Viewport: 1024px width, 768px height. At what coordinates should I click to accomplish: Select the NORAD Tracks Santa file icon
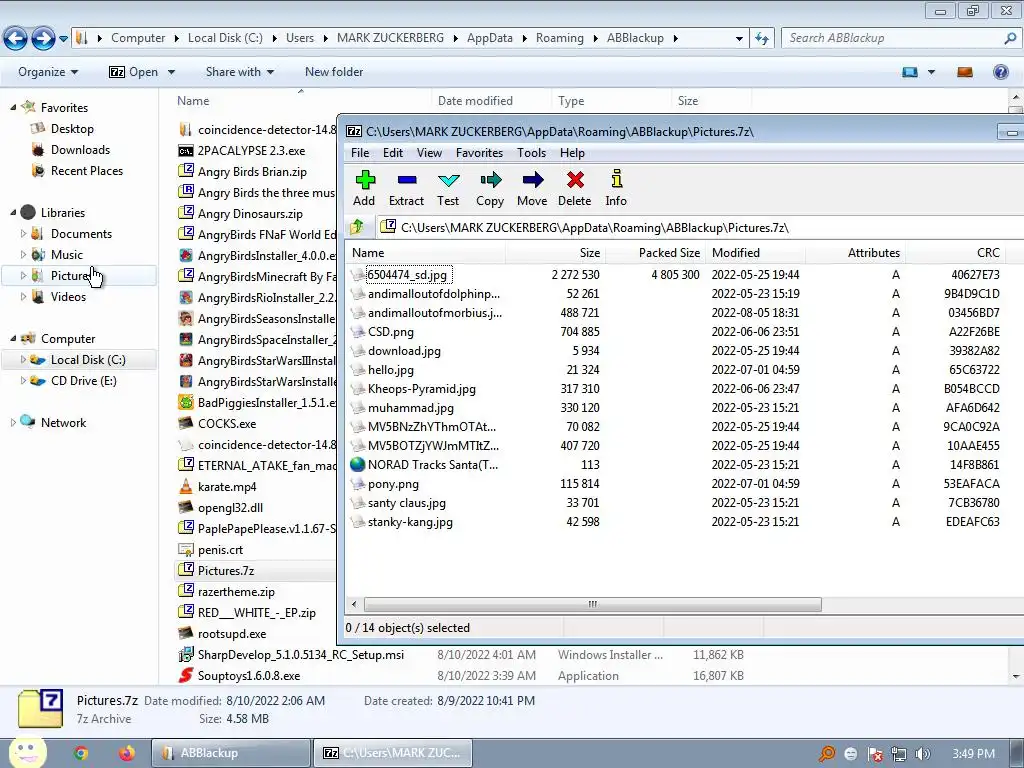(357, 464)
